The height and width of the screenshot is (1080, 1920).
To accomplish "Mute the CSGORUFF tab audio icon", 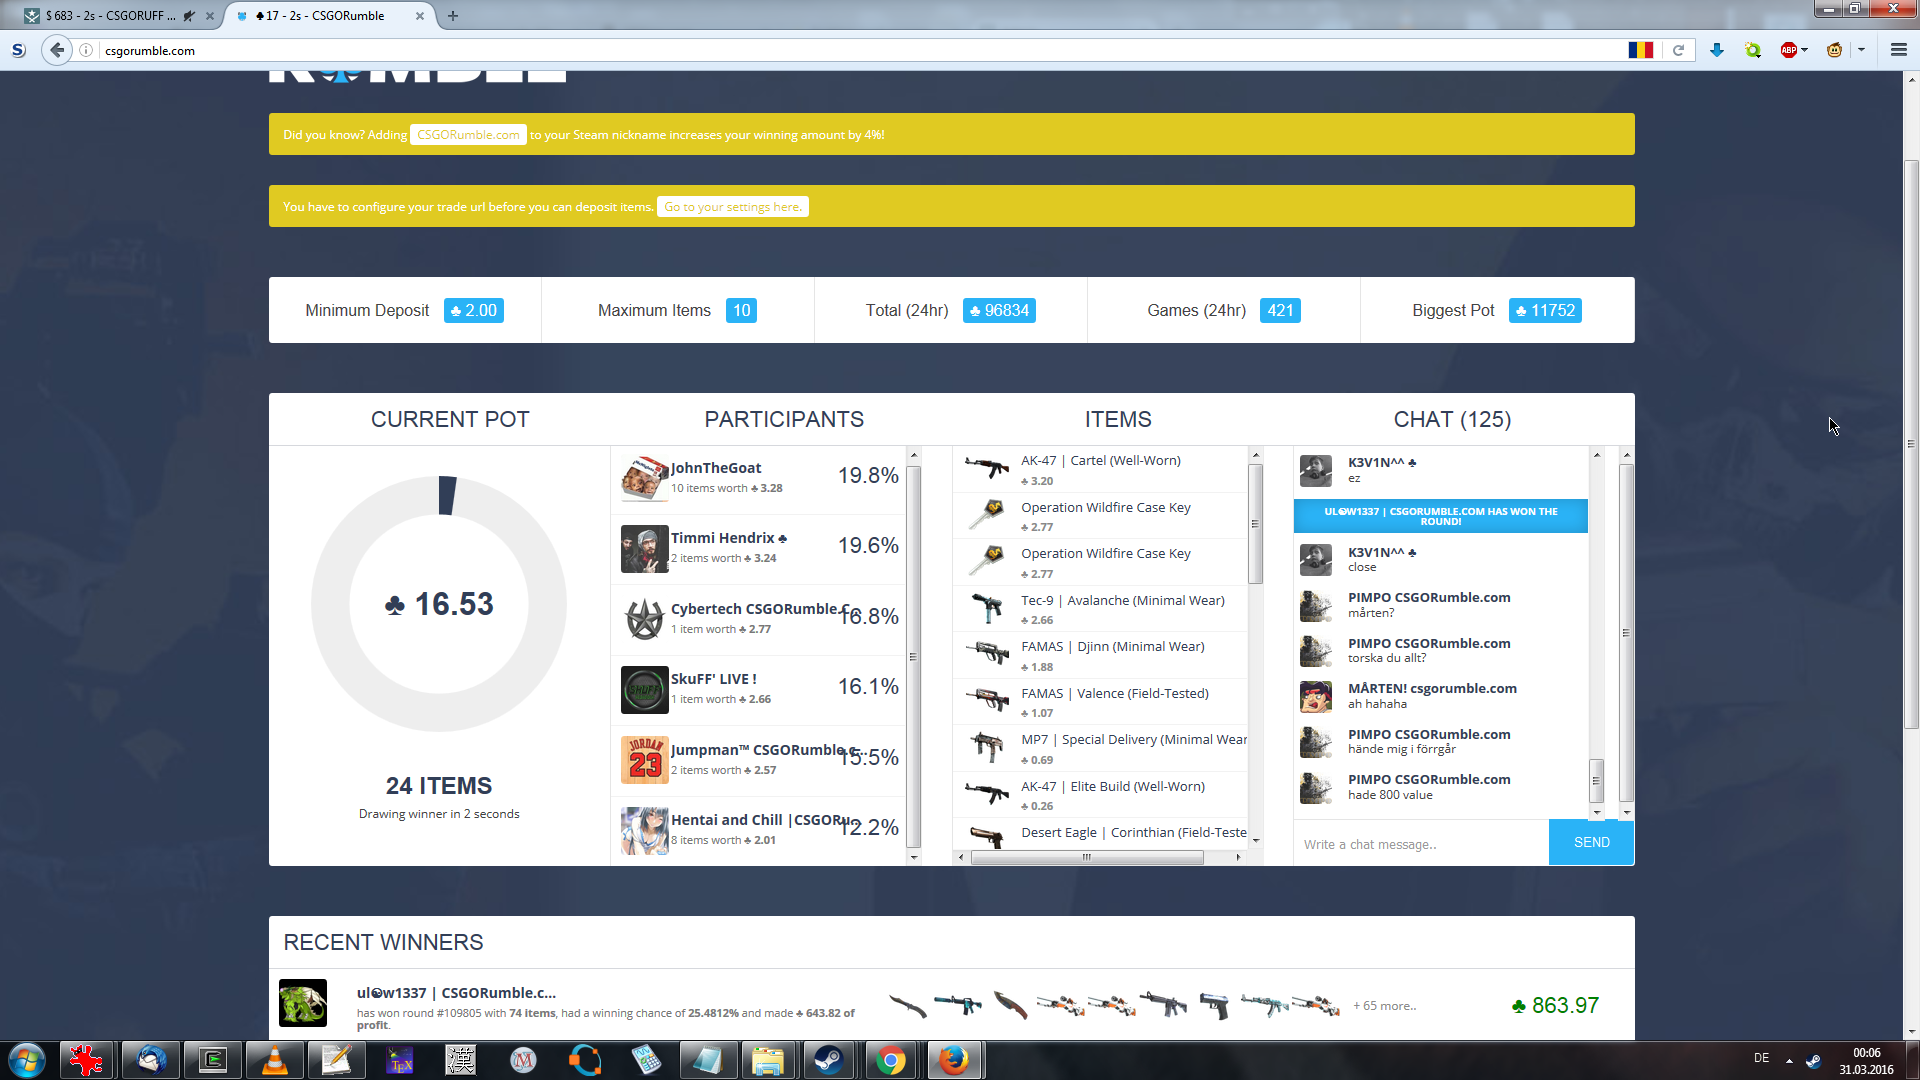I will [188, 16].
